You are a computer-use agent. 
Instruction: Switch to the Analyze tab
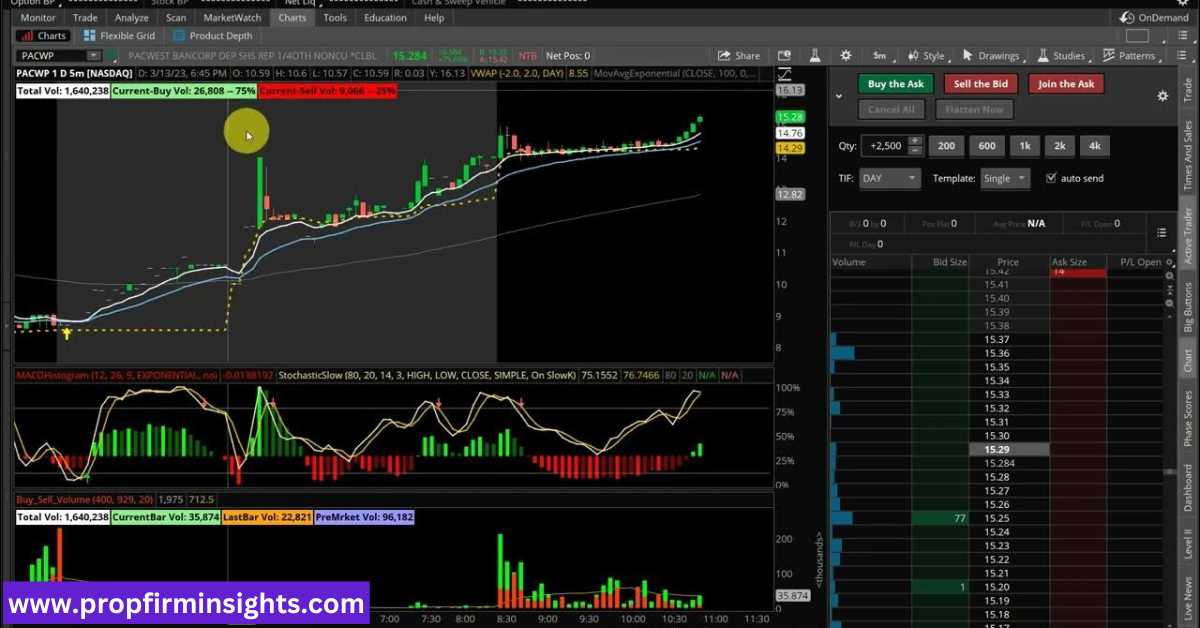(131, 18)
